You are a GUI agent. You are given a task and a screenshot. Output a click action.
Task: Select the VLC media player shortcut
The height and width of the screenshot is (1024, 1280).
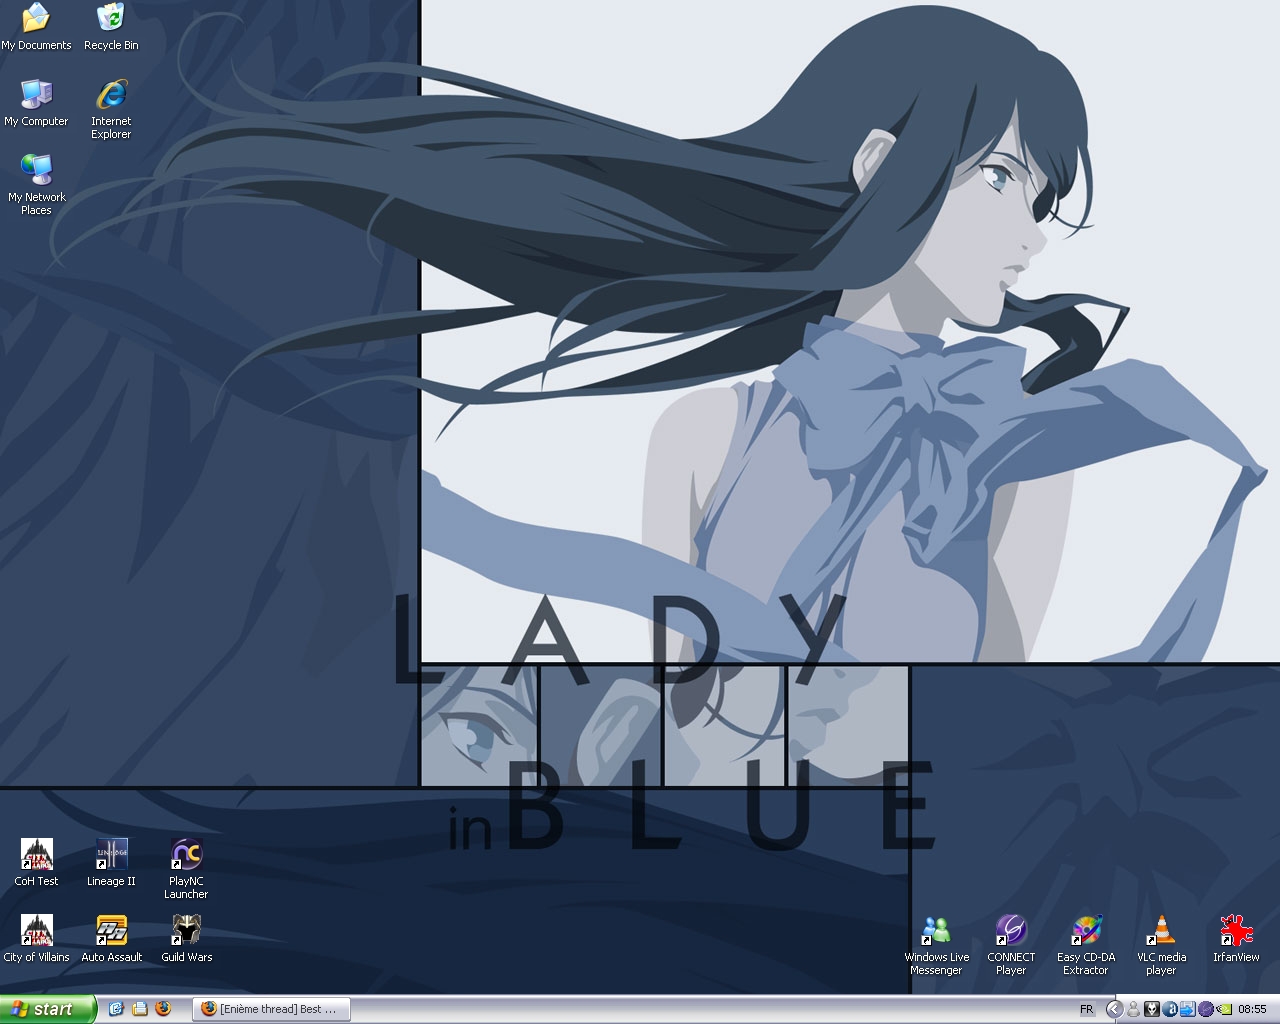(1161, 946)
